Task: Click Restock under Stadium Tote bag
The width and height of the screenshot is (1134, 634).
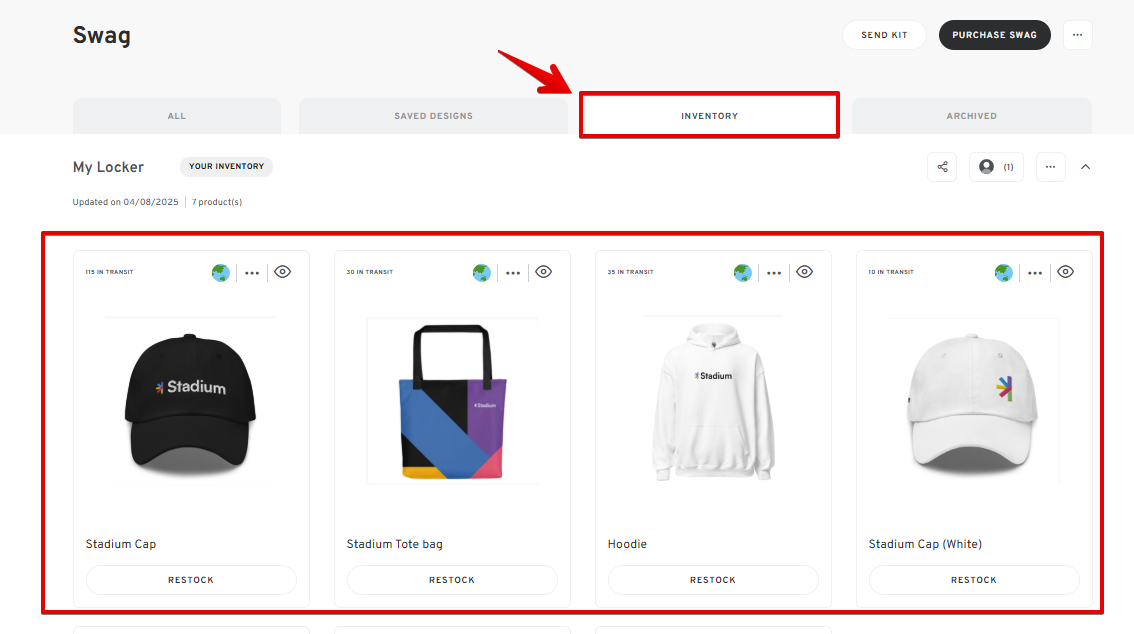Action: (452, 580)
